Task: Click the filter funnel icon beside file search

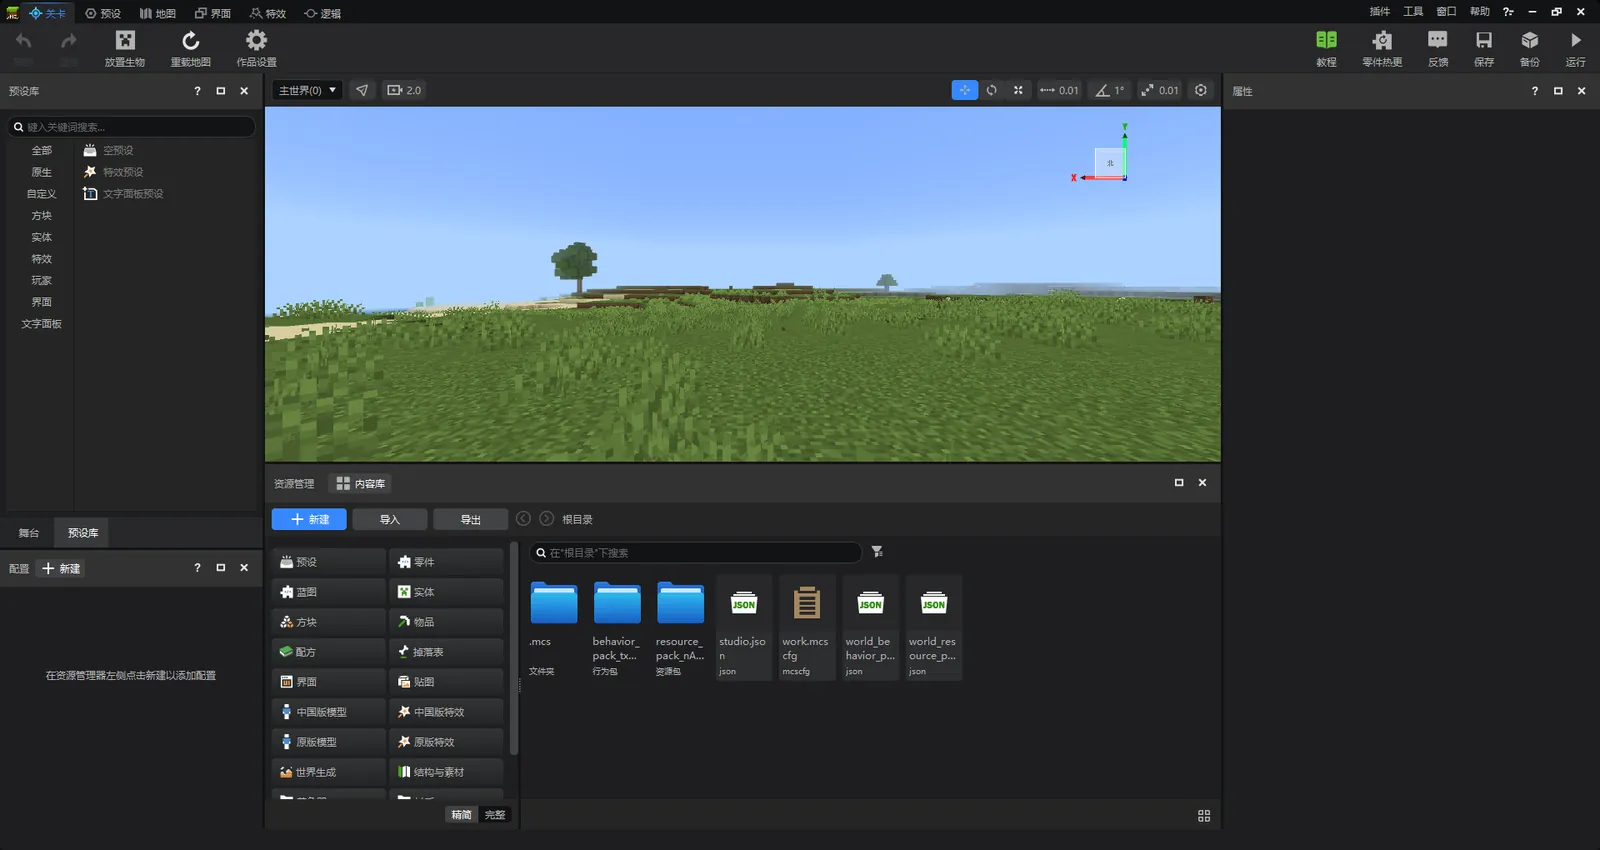Action: pos(877,552)
